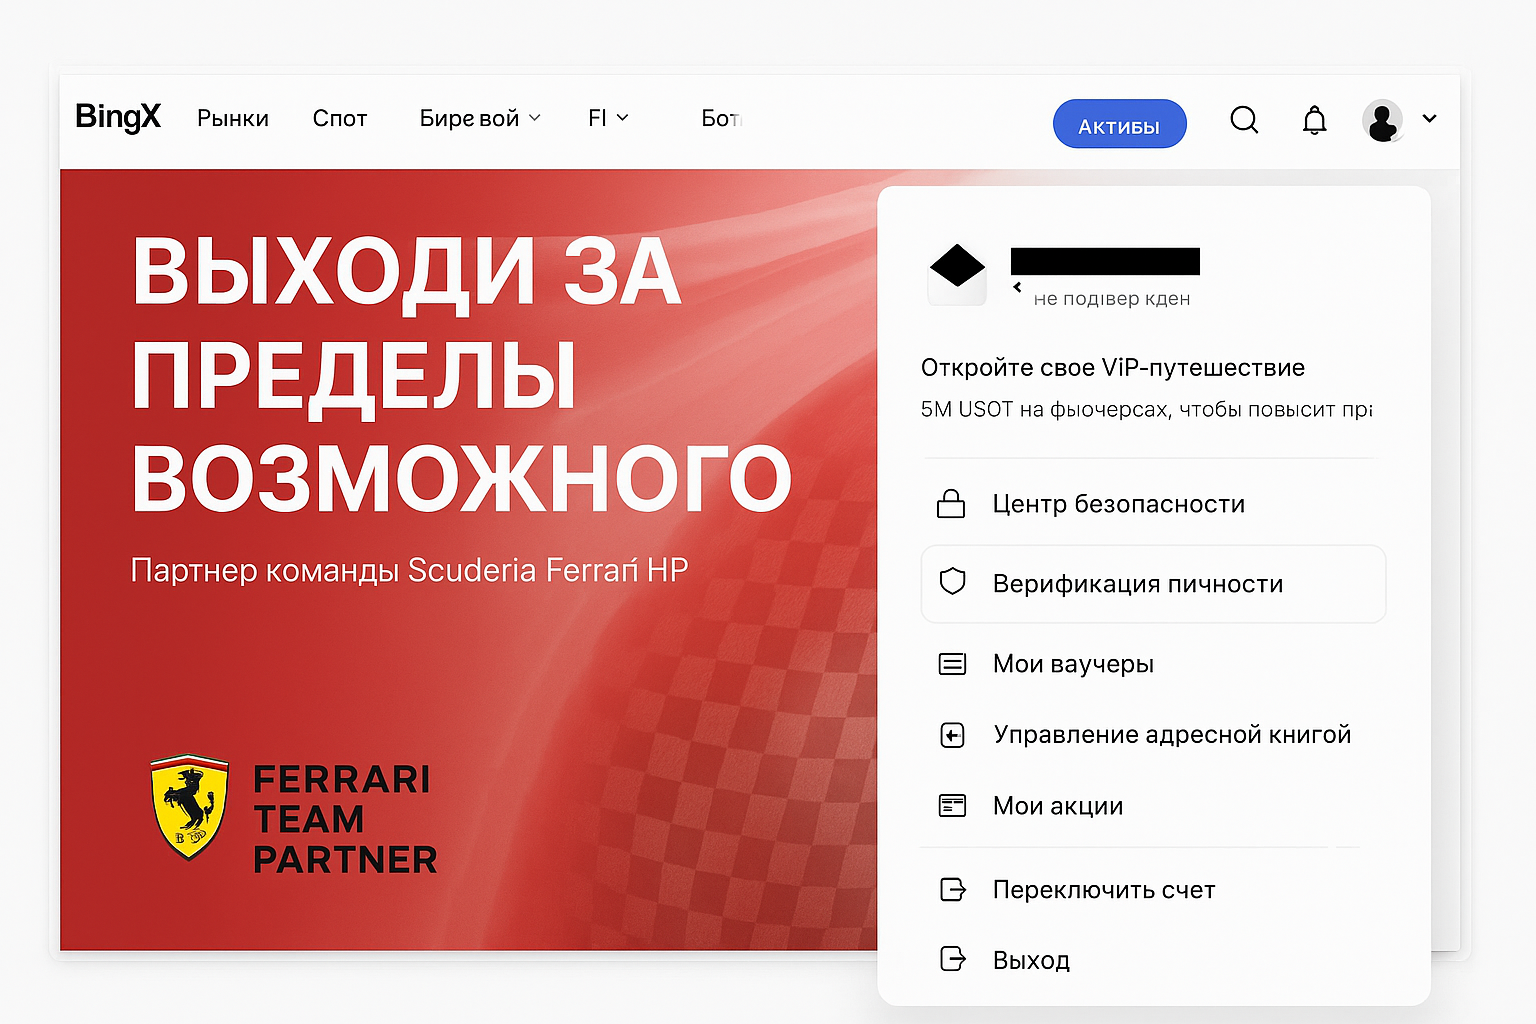This screenshot has height=1024, width=1536.
Task: Click the switch account arrow icon
Action: (x=953, y=889)
